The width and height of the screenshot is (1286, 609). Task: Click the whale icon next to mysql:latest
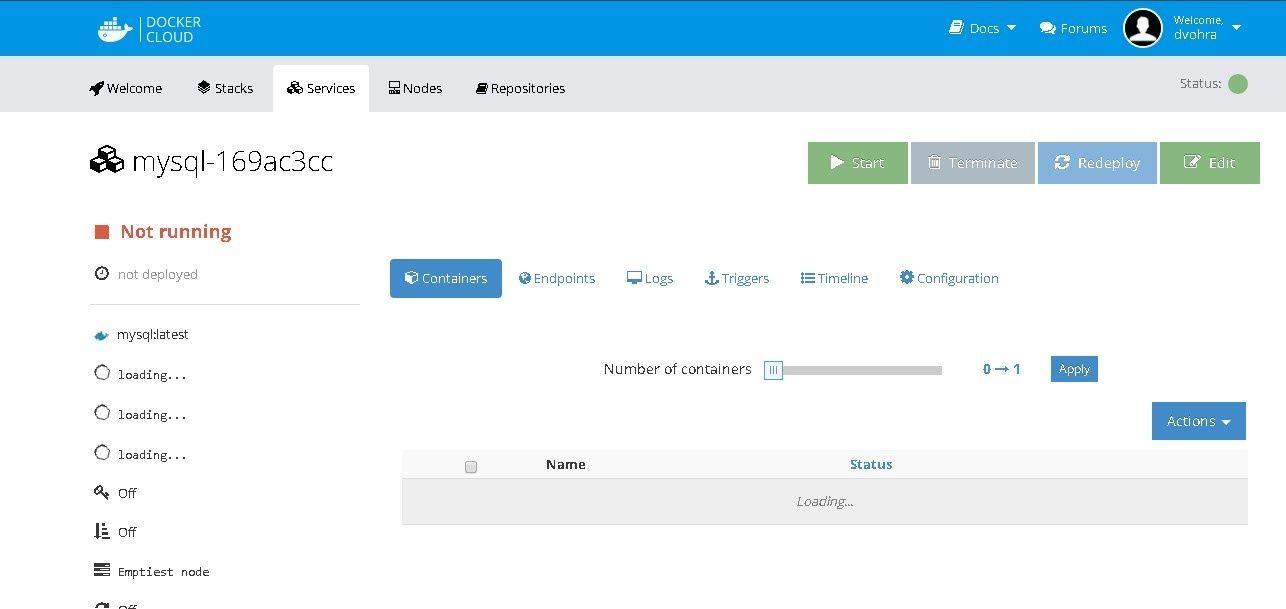click(x=101, y=335)
